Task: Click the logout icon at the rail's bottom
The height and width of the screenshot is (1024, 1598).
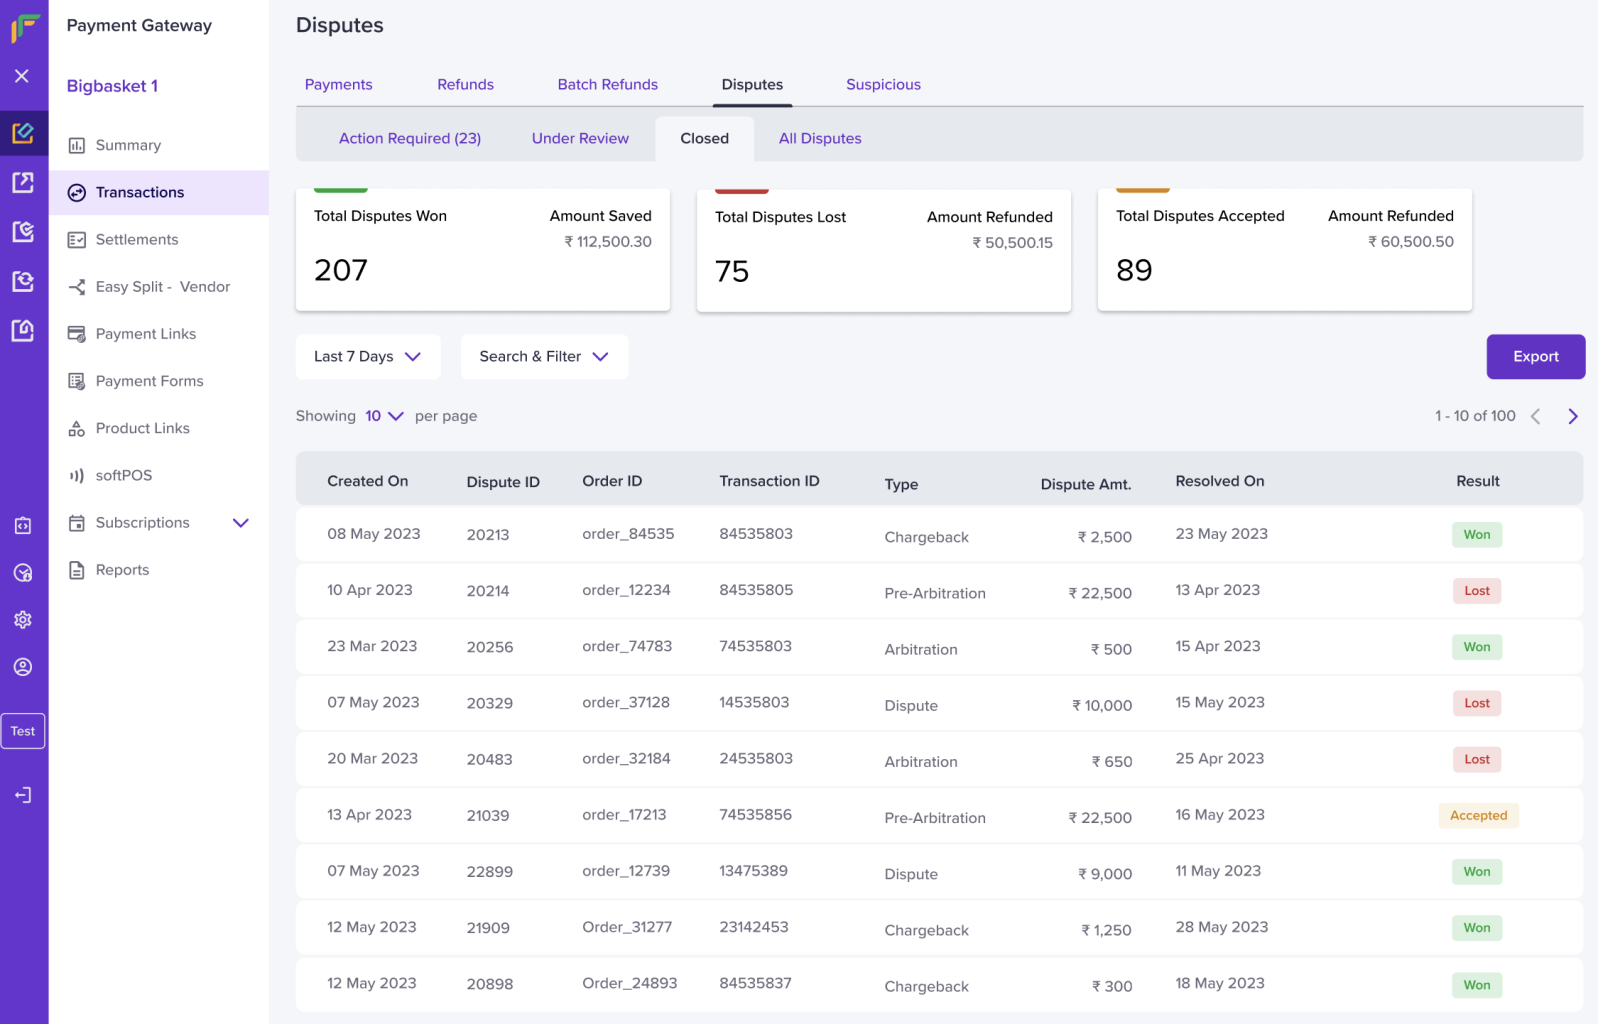Action: (x=23, y=795)
